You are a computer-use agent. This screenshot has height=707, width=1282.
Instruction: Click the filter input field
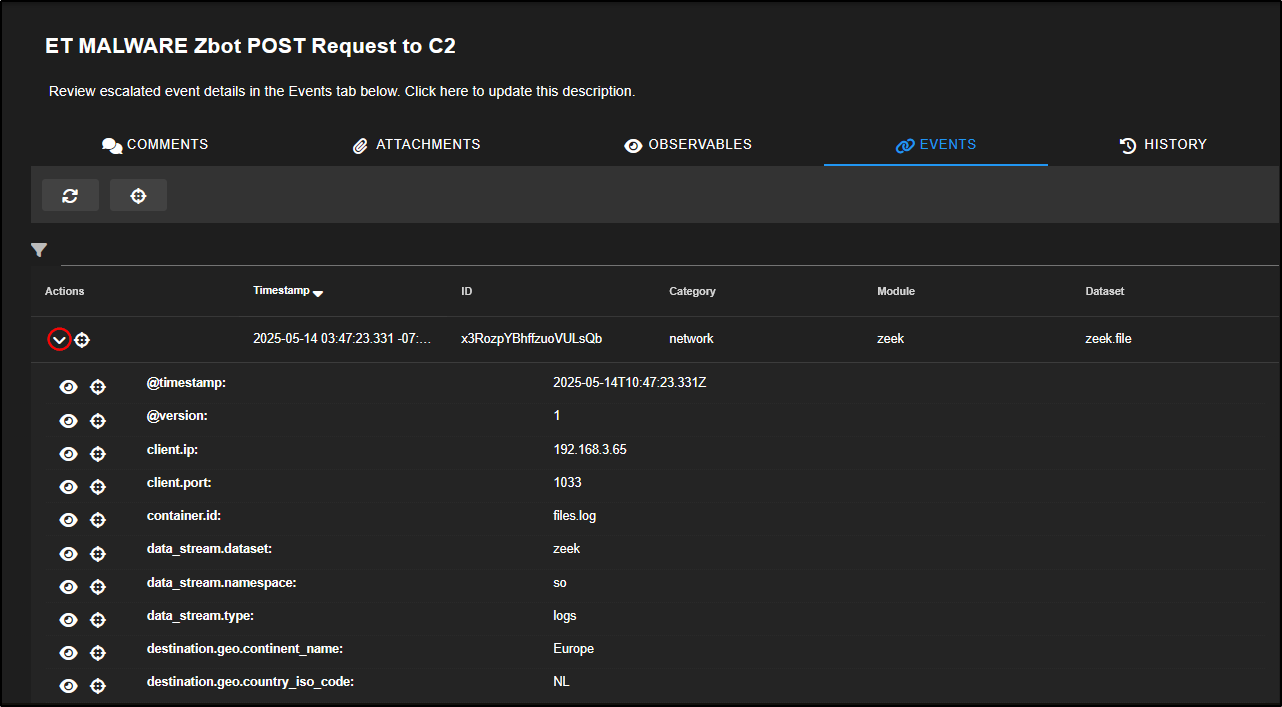[660, 252]
